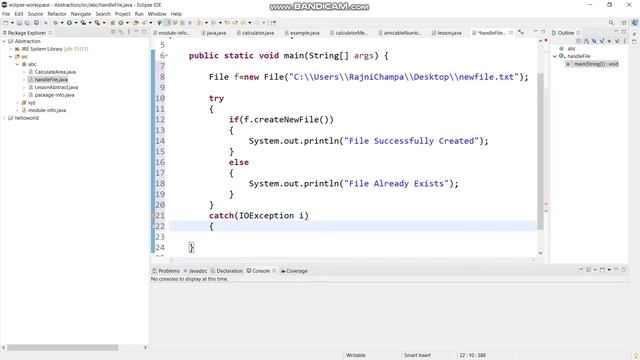
Task: Toggle Hide Local Types in Outline toolbar
Action: coord(617,41)
